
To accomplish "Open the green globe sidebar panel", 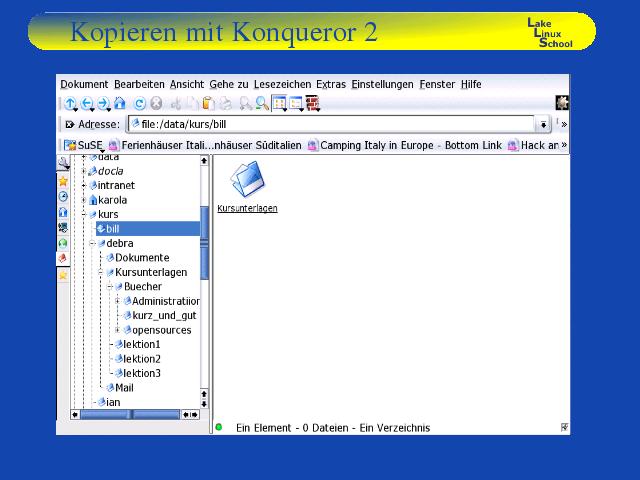I will [63, 243].
